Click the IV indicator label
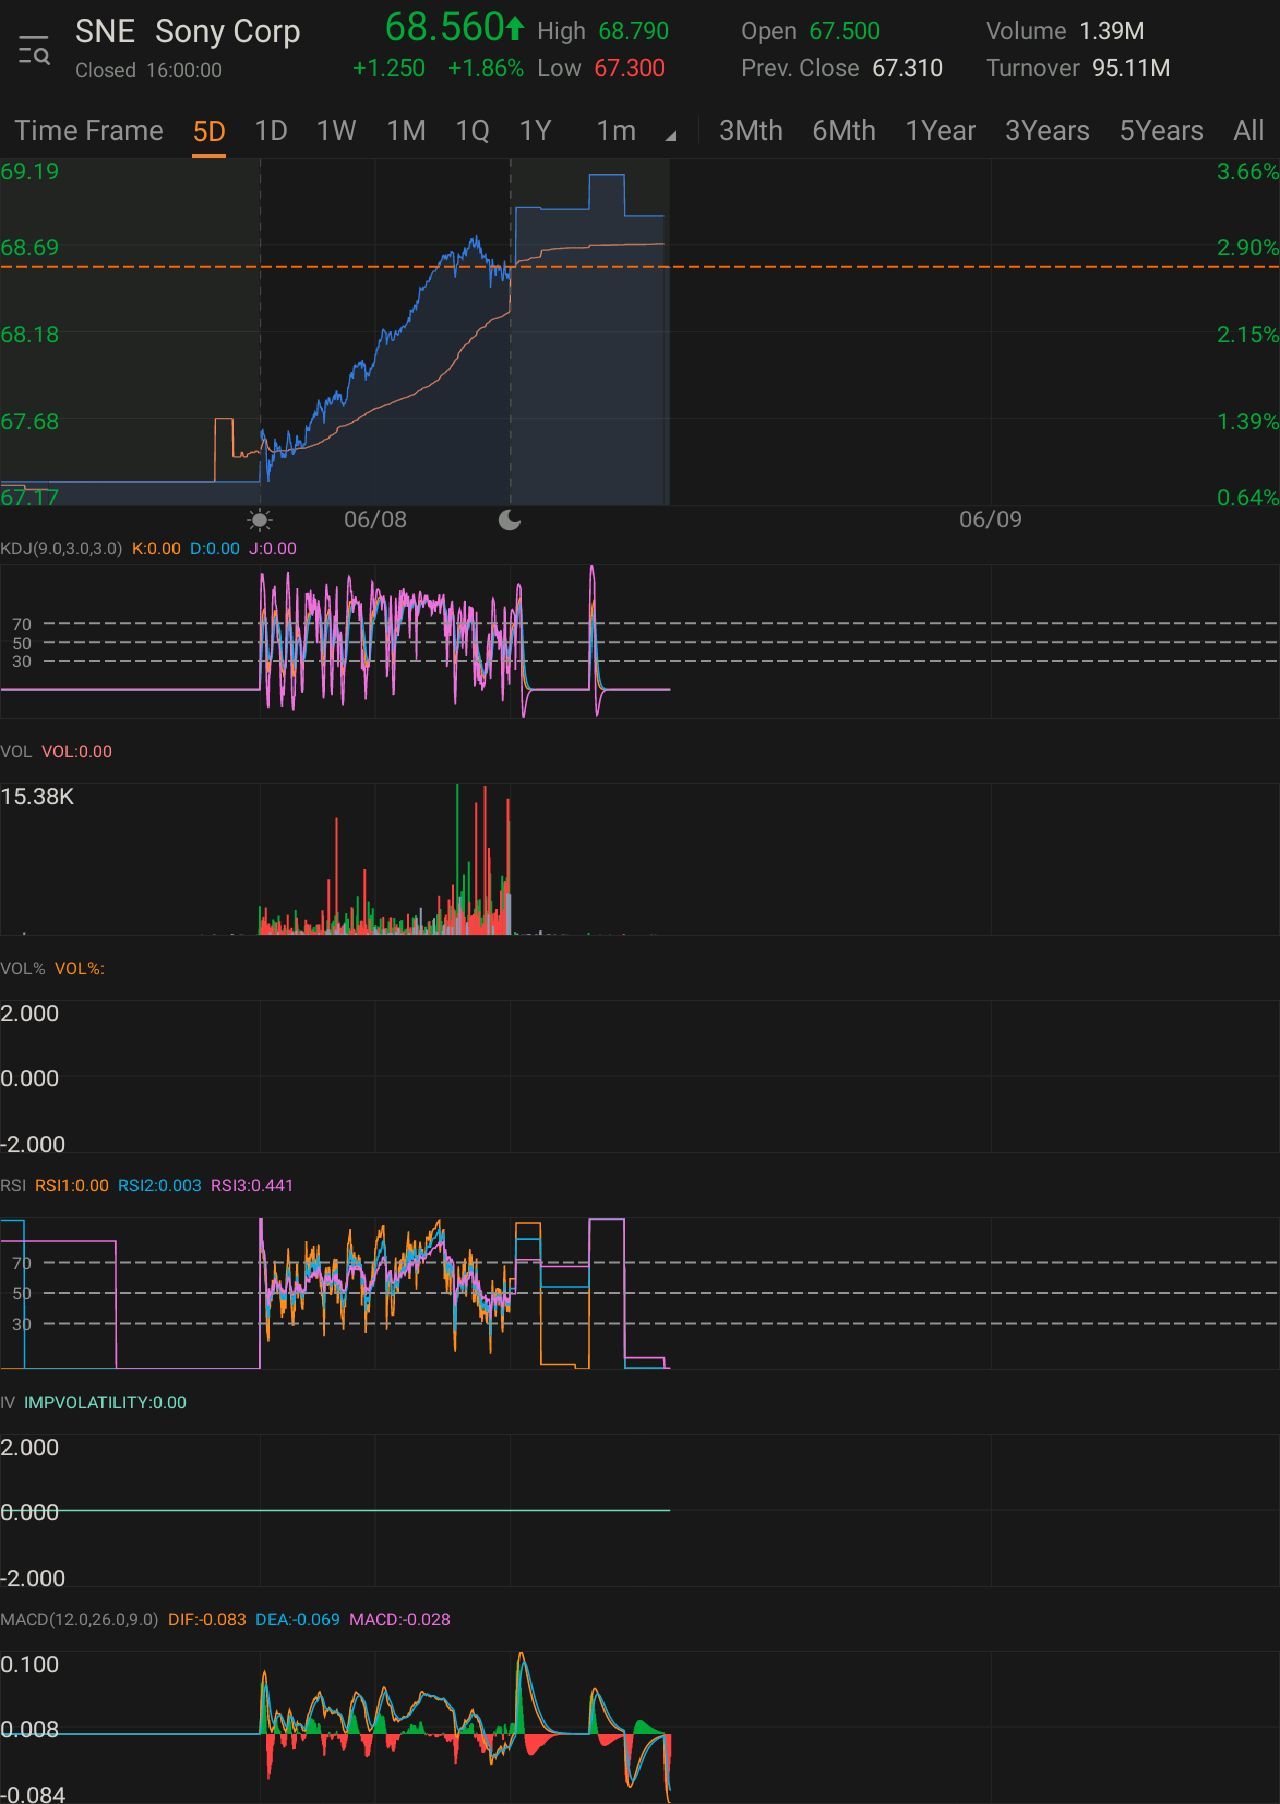 click(x=8, y=1402)
